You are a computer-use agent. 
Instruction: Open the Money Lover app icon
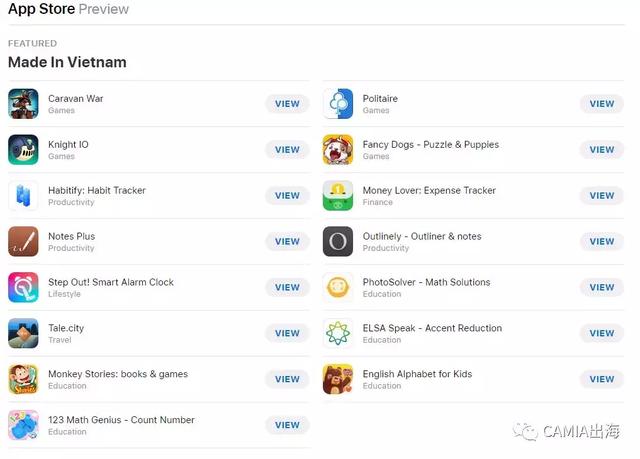tap(338, 196)
